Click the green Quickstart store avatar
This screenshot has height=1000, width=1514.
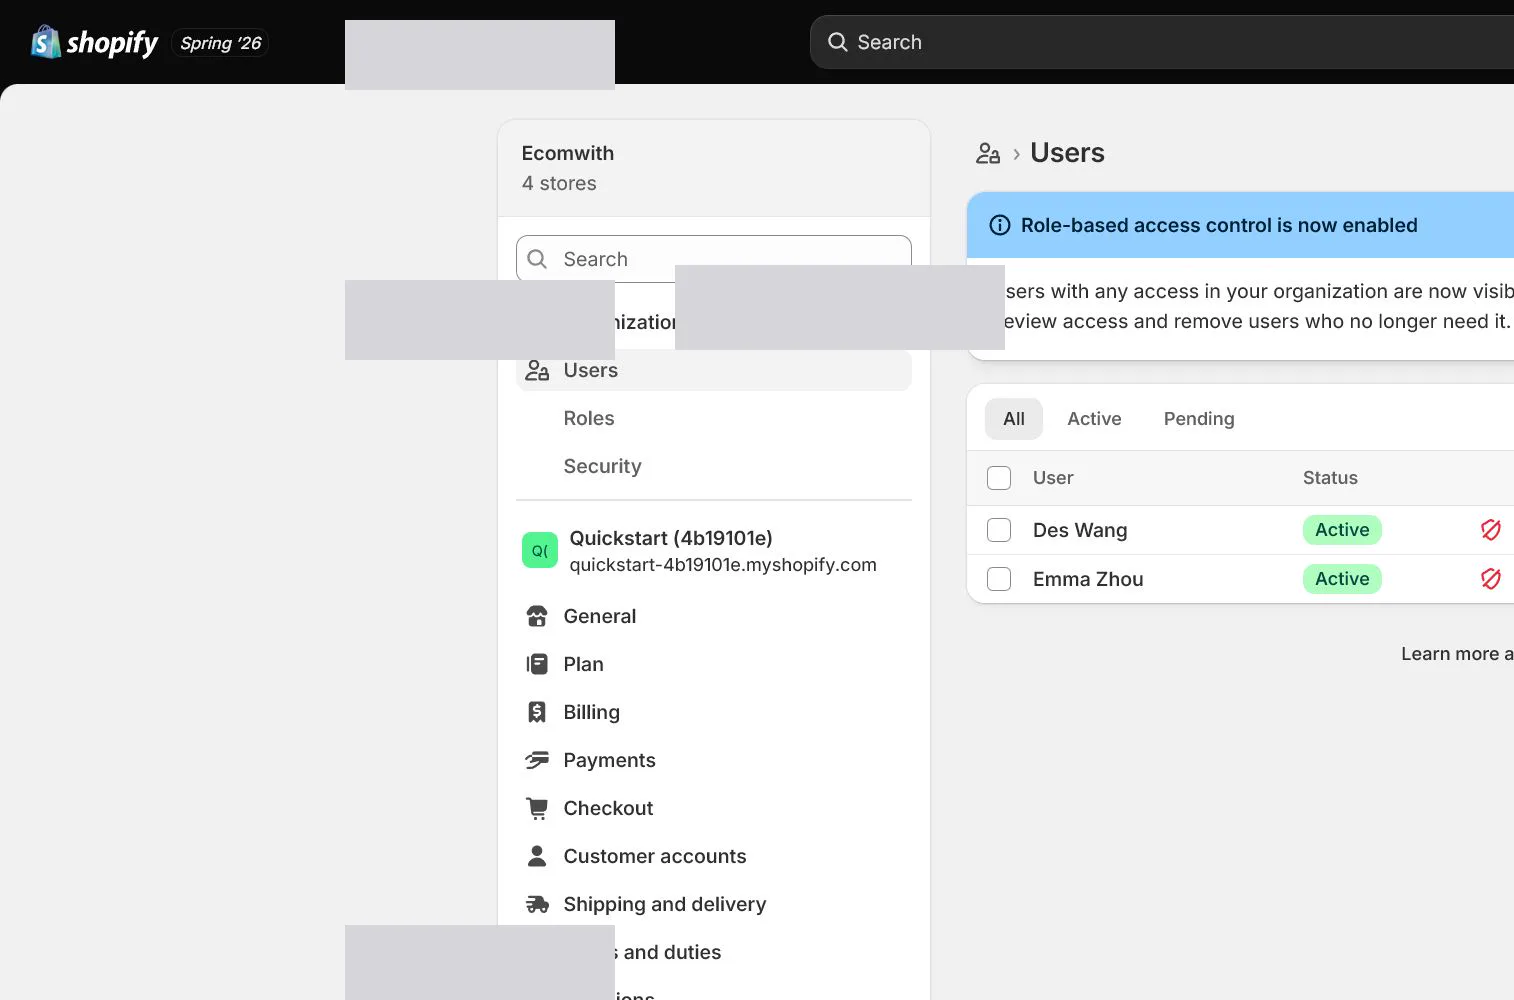pos(540,550)
